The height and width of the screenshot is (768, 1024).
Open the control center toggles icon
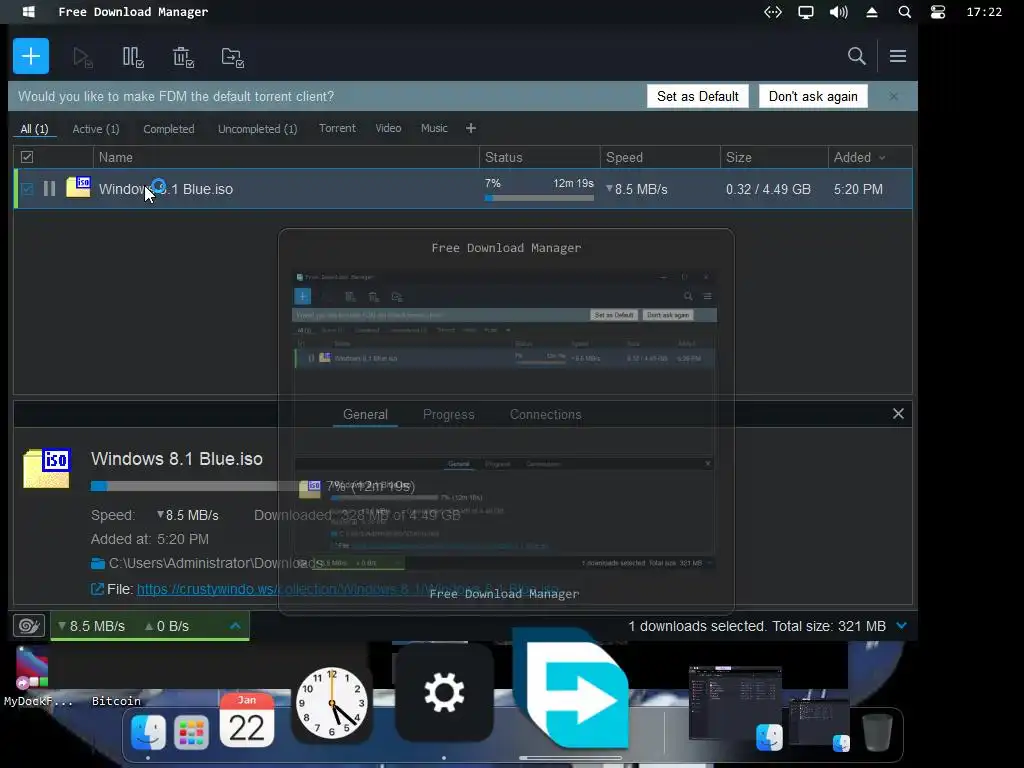938,12
